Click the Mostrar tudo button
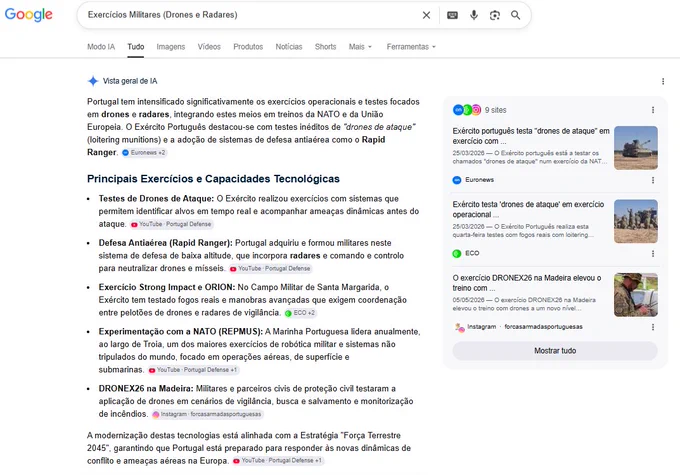The width and height of the screenshot is (680, 475). tap(555, 351)
